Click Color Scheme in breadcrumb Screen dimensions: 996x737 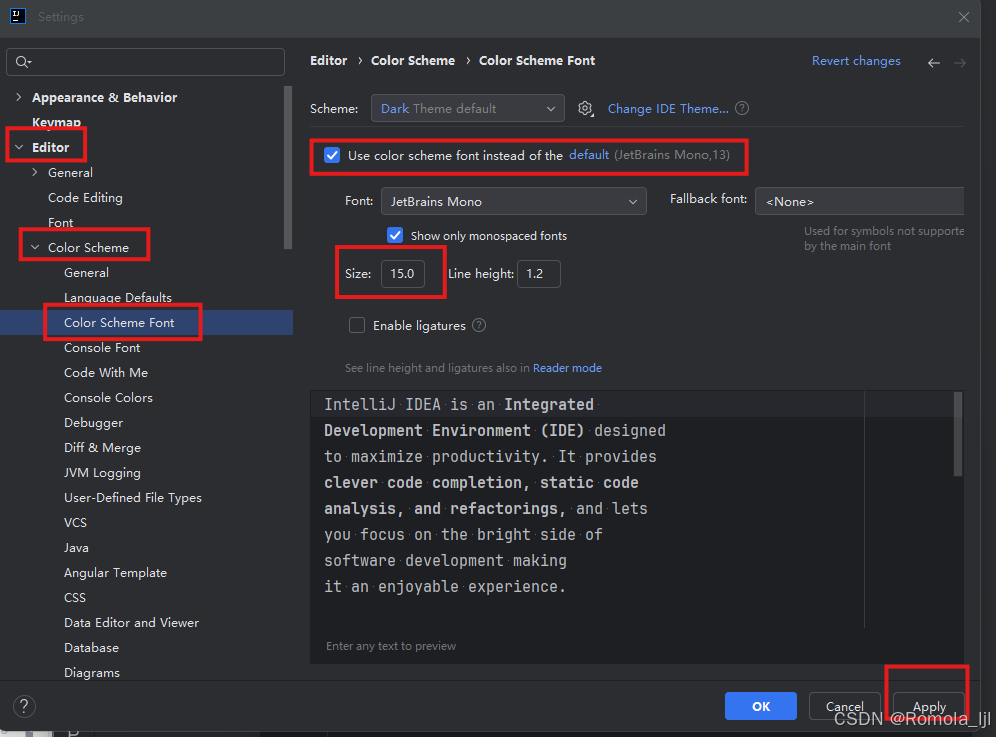(x=413, y=60)
